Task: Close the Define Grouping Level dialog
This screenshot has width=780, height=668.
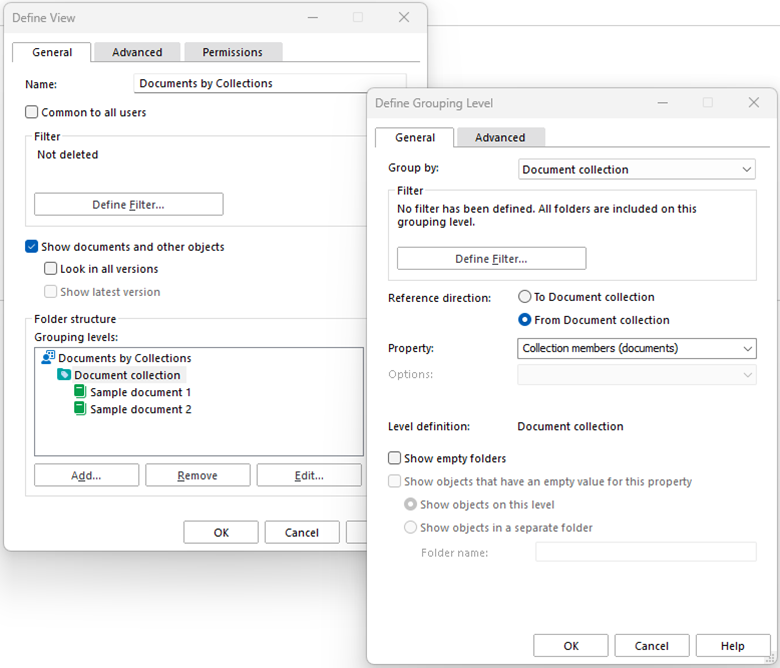Action: tap(754, 102)
